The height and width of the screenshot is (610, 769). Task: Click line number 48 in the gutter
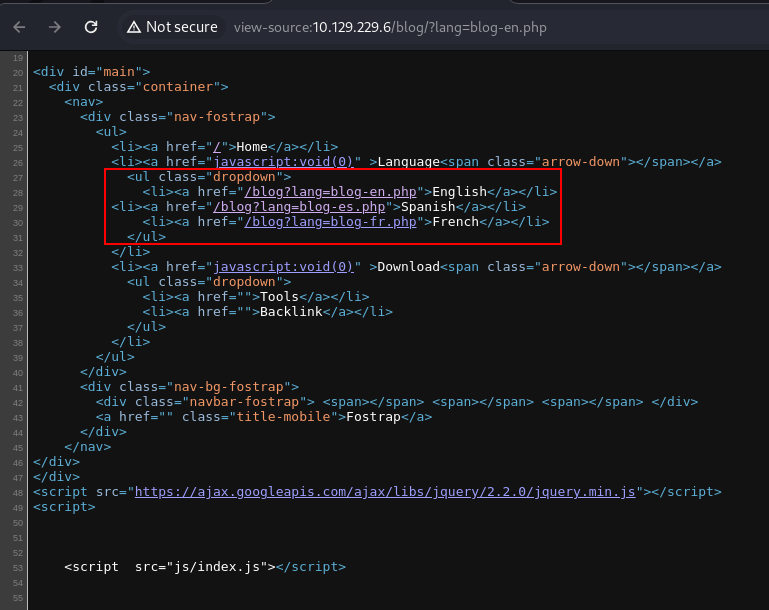pos(18,493)
